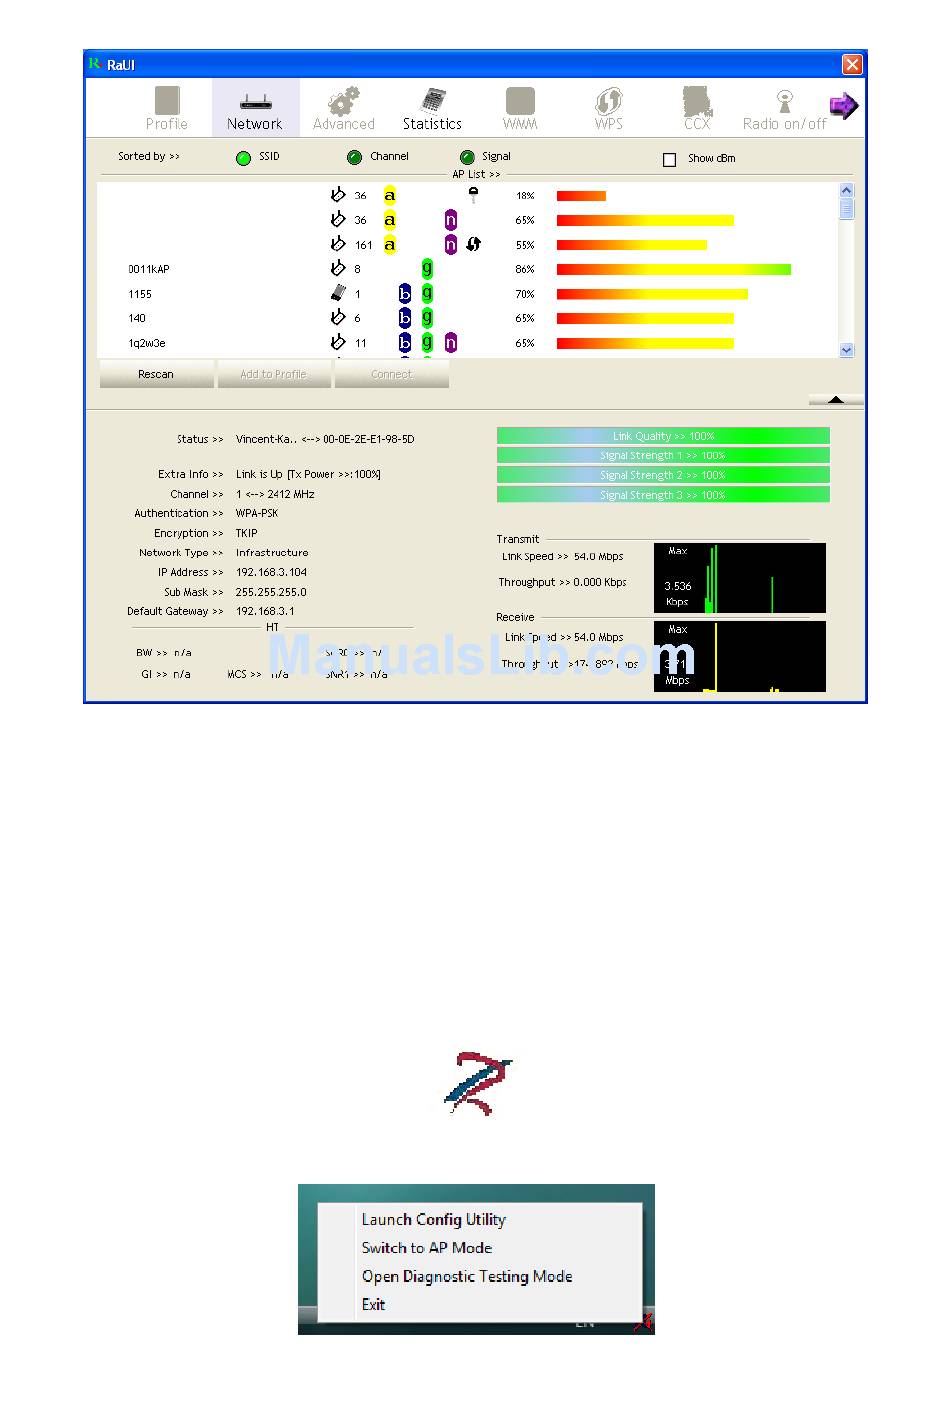Show more toolbar pages with the purple arrow

point(844,105)
